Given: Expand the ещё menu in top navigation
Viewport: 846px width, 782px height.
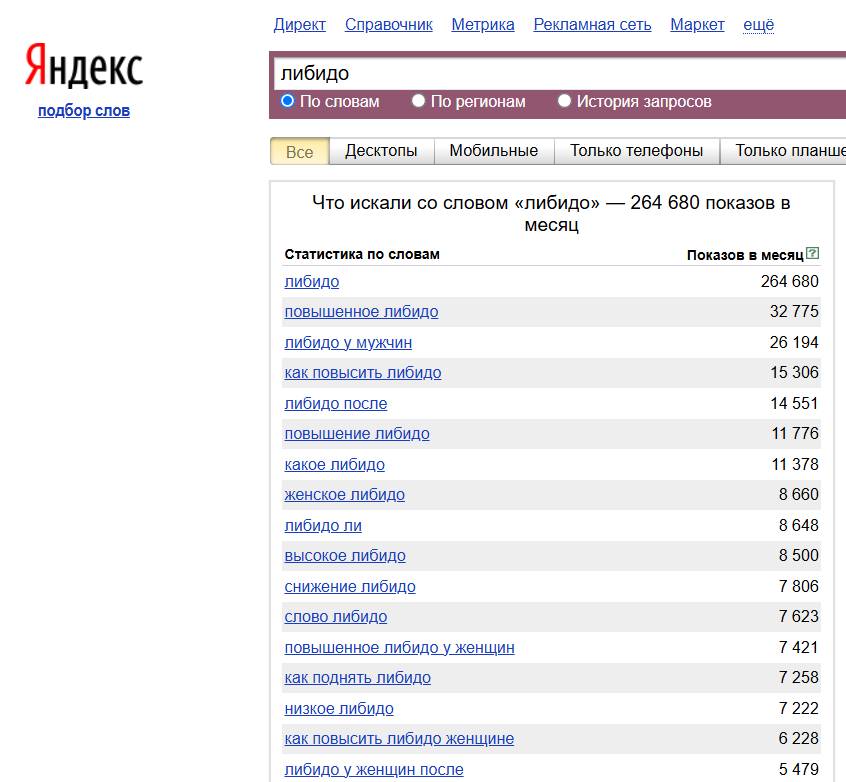Looking at the screenshot, I should point(758,25).
